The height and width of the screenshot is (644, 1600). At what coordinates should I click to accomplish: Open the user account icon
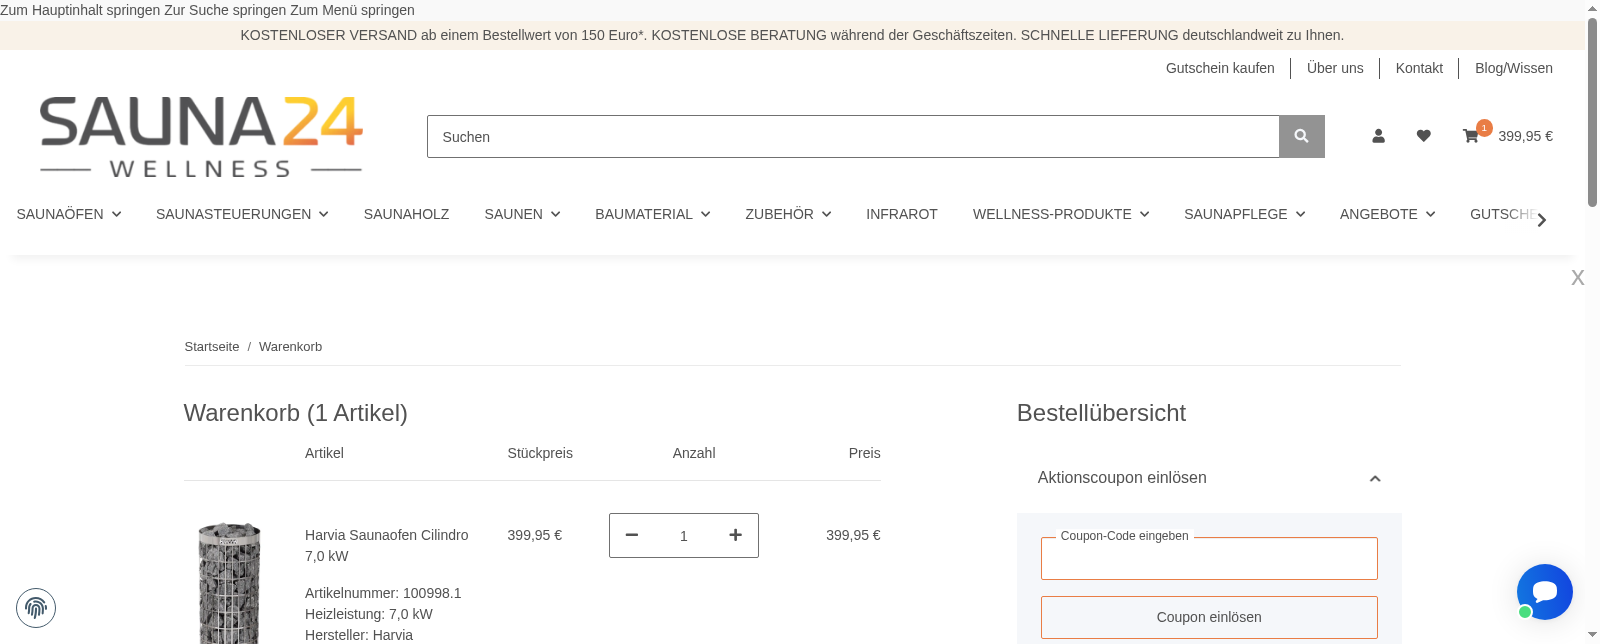point(1378,136)
